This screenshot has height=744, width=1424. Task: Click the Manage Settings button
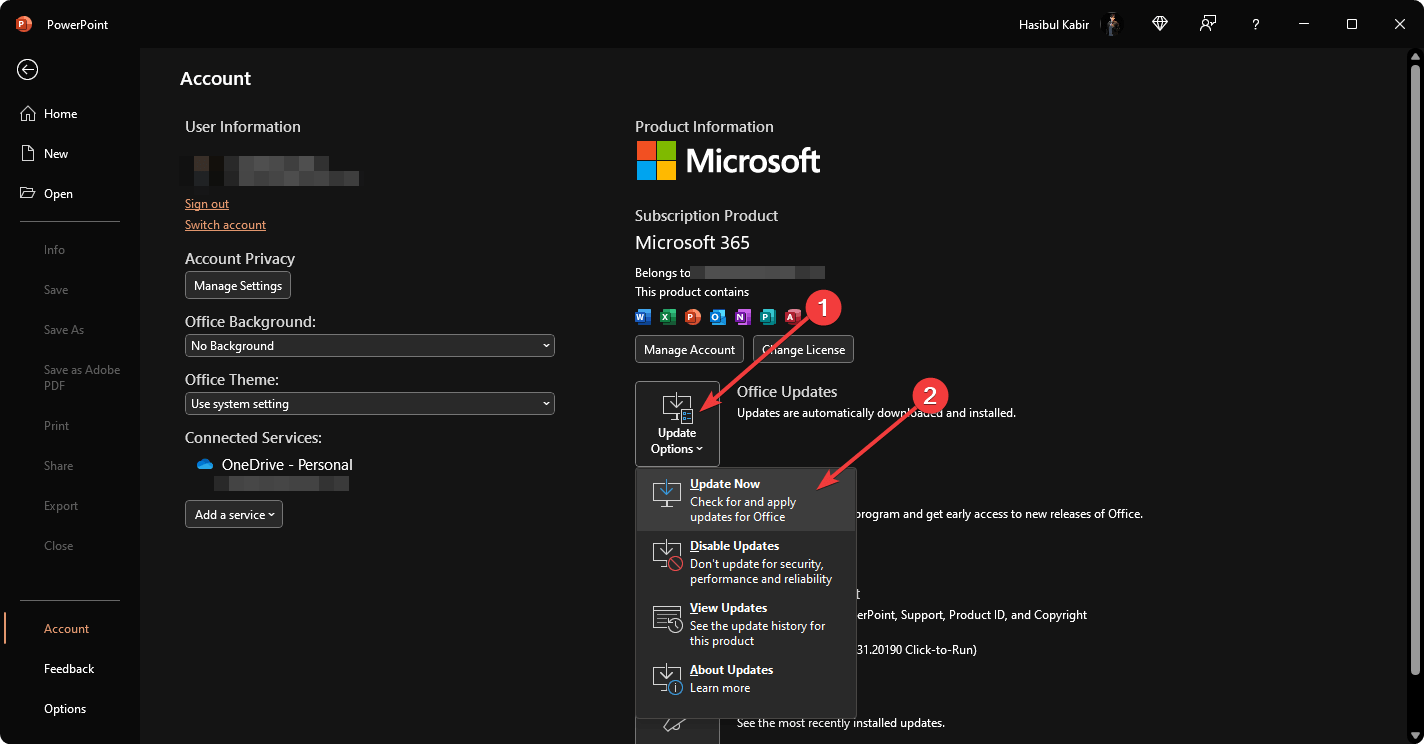point(238,286)
